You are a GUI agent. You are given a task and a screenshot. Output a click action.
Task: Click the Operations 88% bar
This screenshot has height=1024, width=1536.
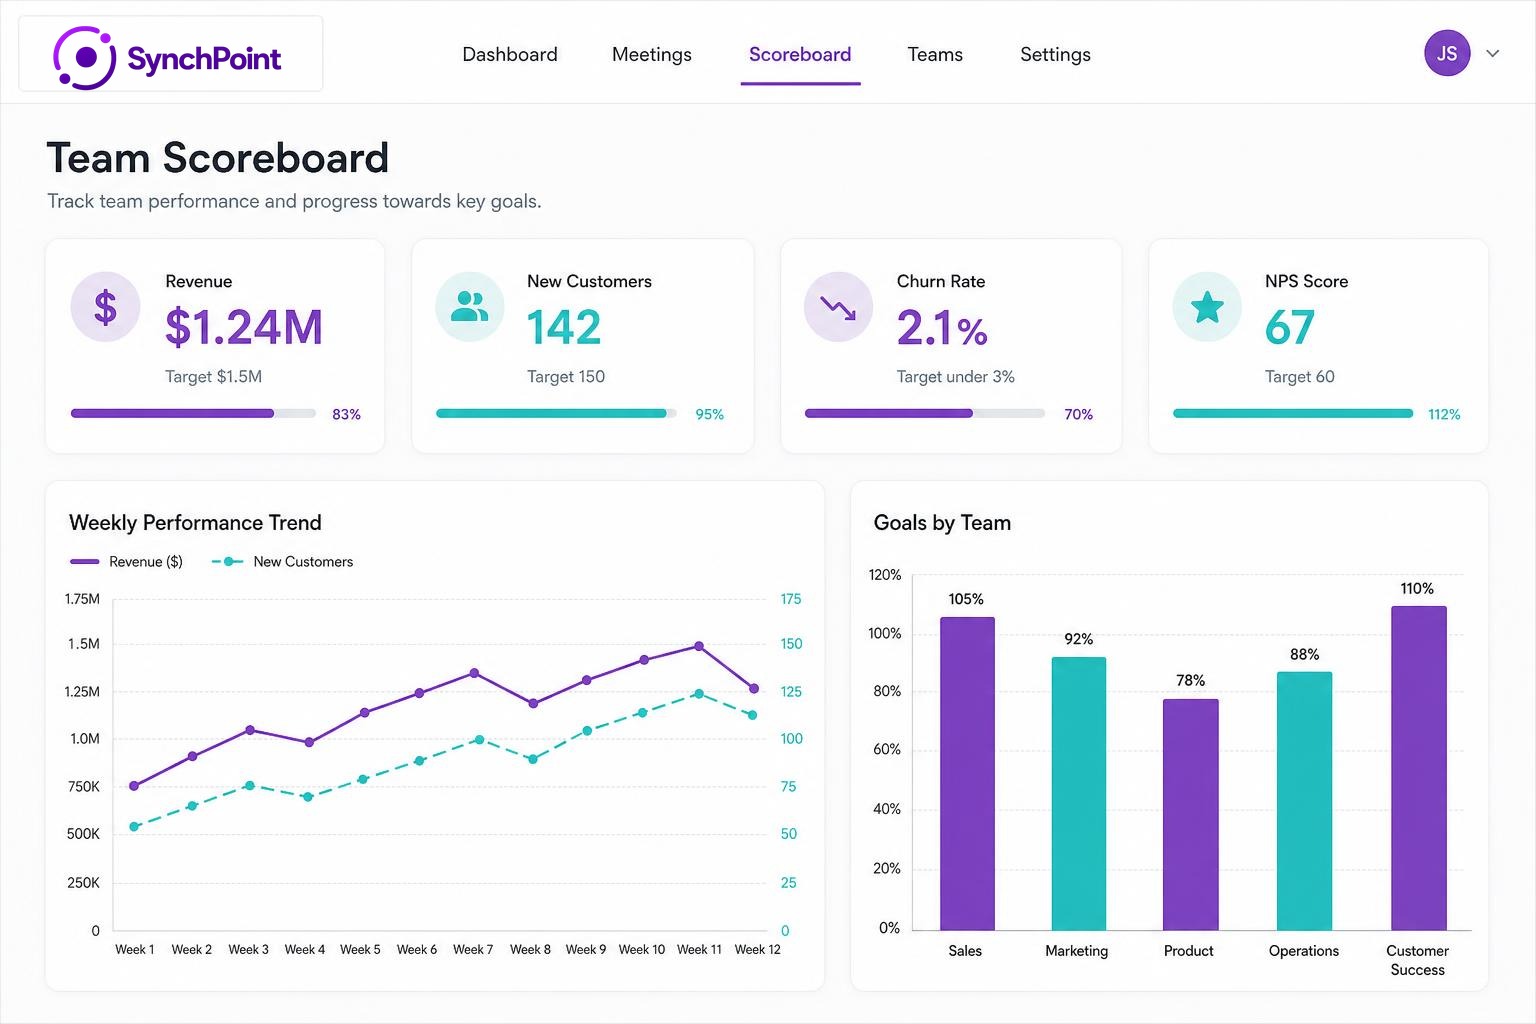pos(1304,801)
